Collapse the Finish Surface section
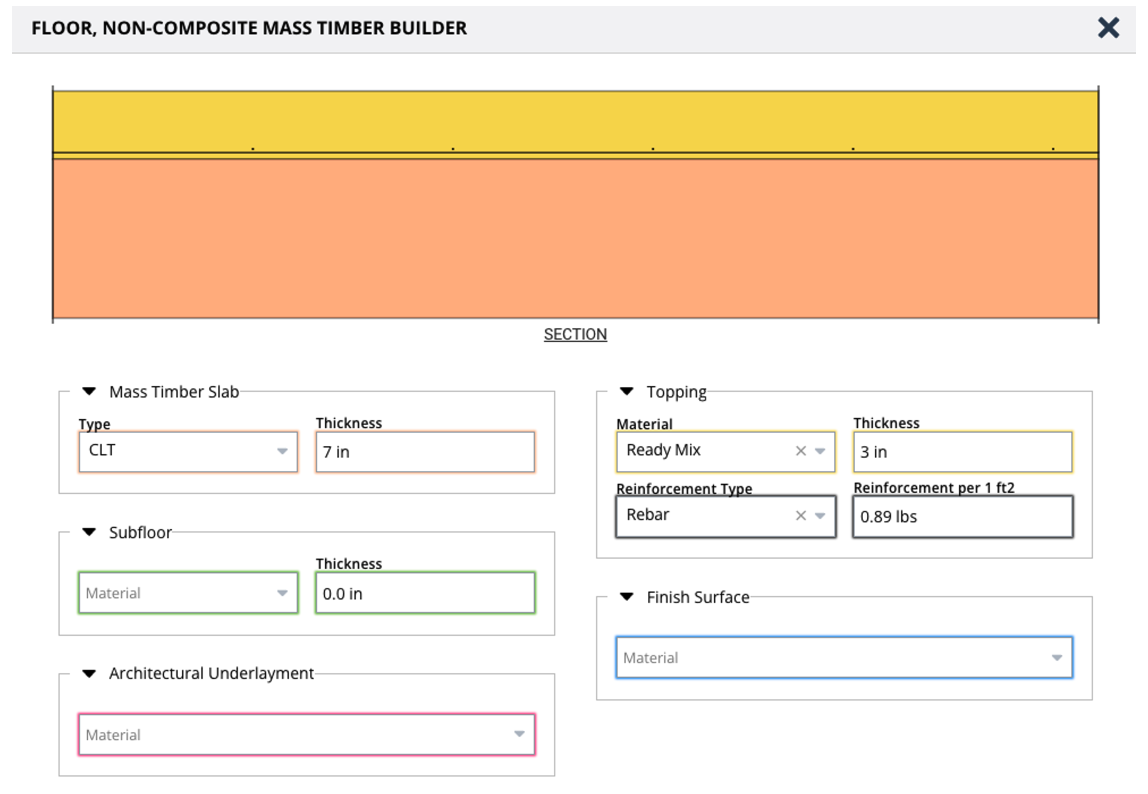This screenshot has height=794, width=1148. pyautogui.click(x=627, y=597)
